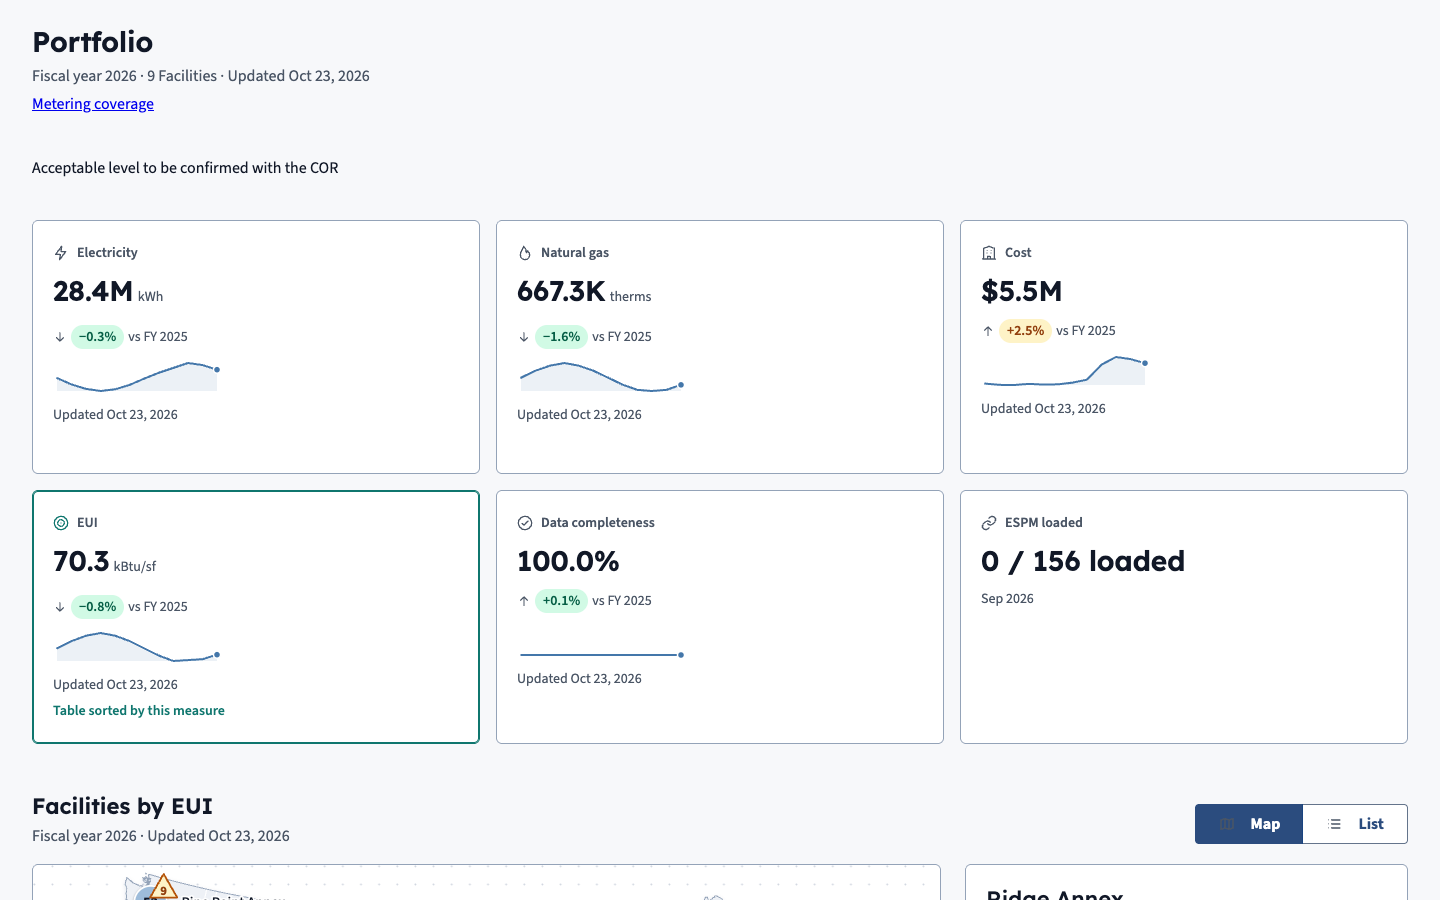Screen dimensions: 1440x900
Task: Click the 'Sep 2026' text
Action: [1007, 599]
